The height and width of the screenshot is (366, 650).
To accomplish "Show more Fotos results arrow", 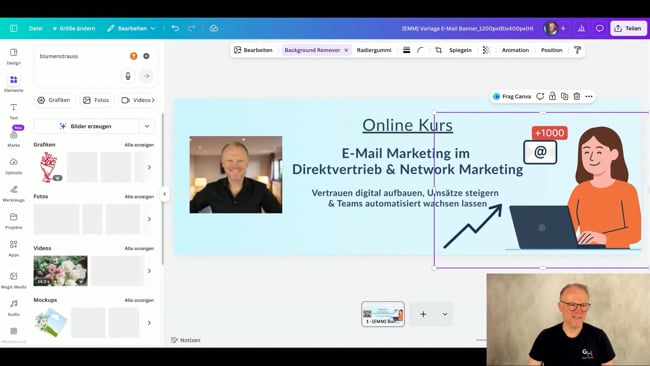I will (149, 219).
